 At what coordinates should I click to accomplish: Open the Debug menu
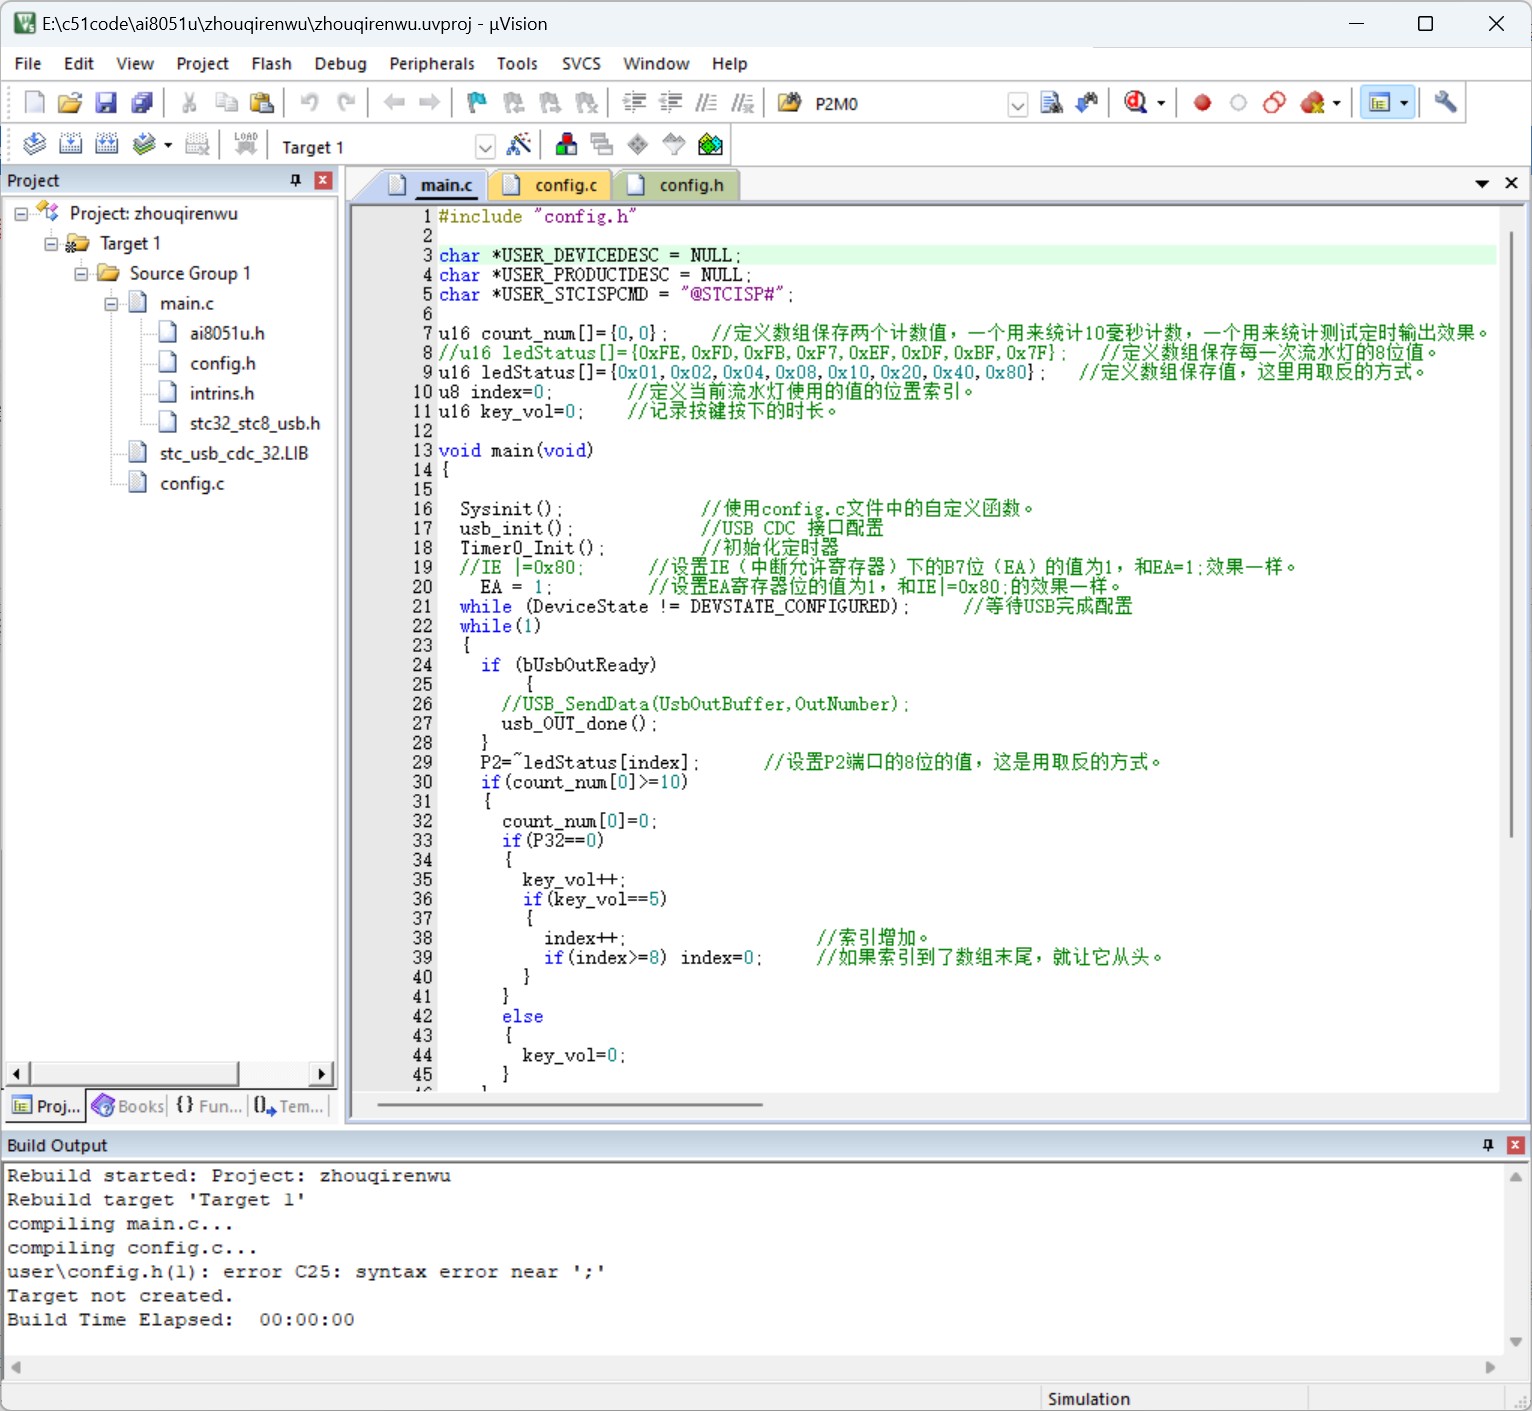click(x=340, y=63)
